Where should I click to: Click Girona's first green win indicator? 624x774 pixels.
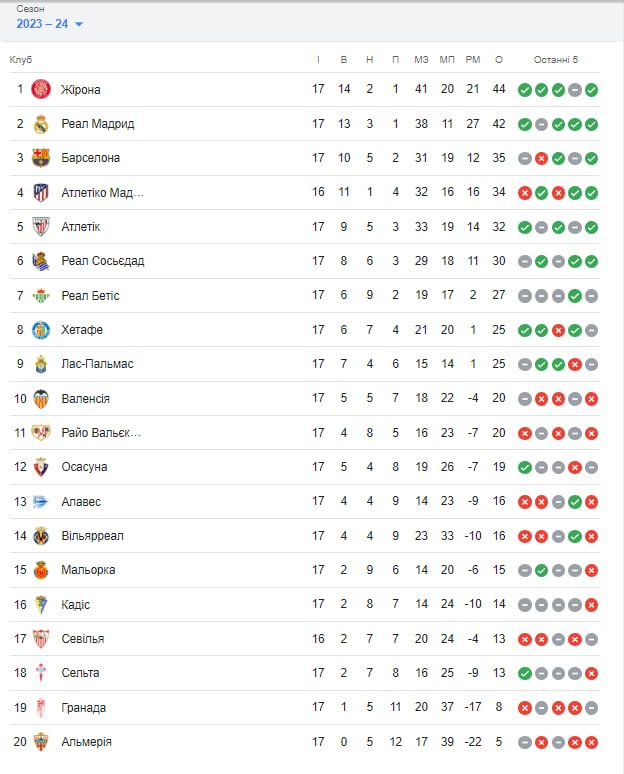click(x=525, y=90)
